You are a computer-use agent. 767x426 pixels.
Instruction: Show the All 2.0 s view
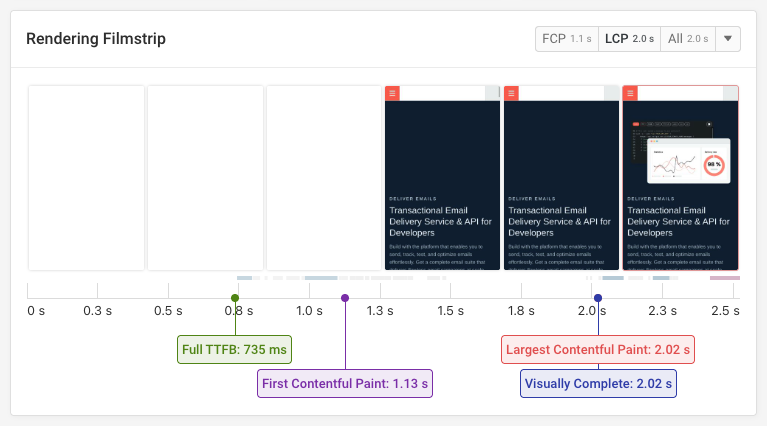point(687,39)
